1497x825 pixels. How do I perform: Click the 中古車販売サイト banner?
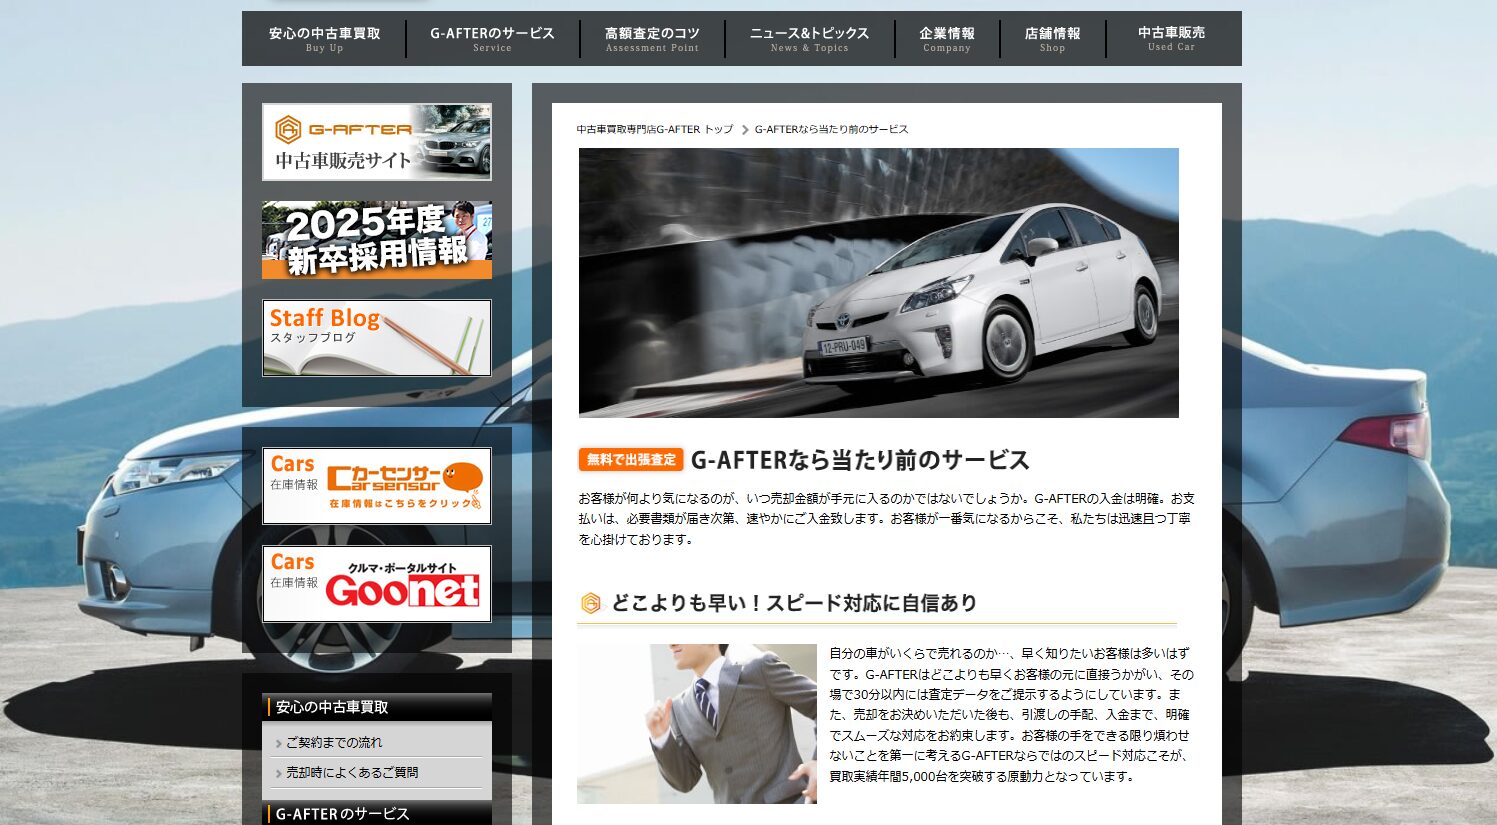pyautogui.click(x=376, y=142)
